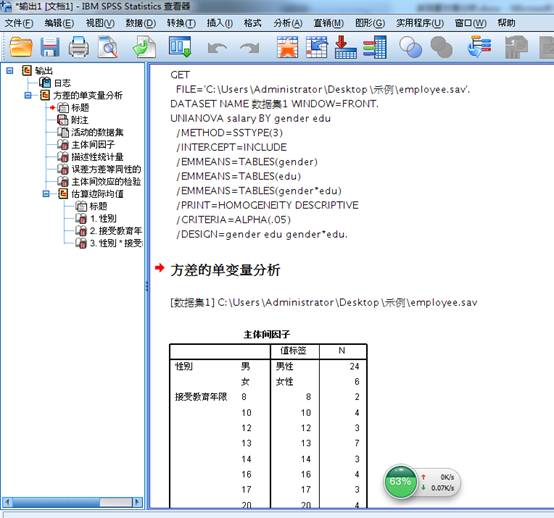Click the 方差的单变量分析 heading in output
The width and height of the screenshot is (554, 518).
coord(225,270)
